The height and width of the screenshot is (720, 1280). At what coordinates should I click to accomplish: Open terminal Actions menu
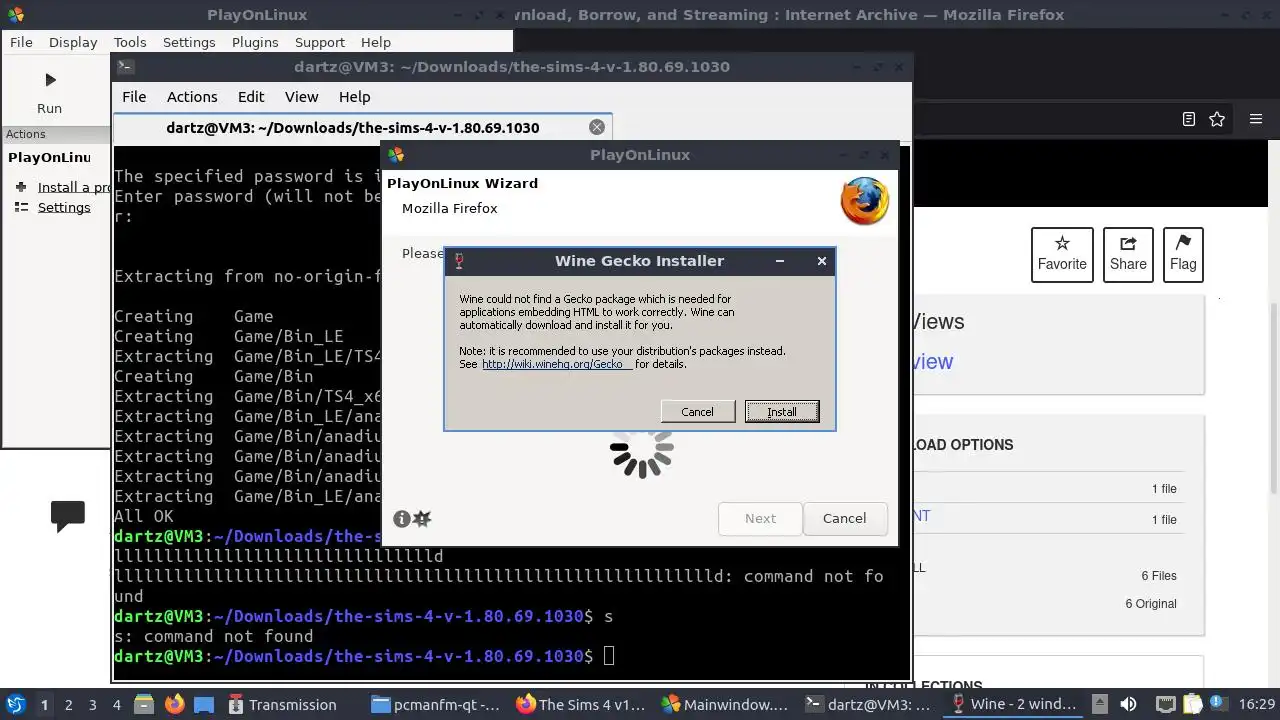(x=192, y=97)
